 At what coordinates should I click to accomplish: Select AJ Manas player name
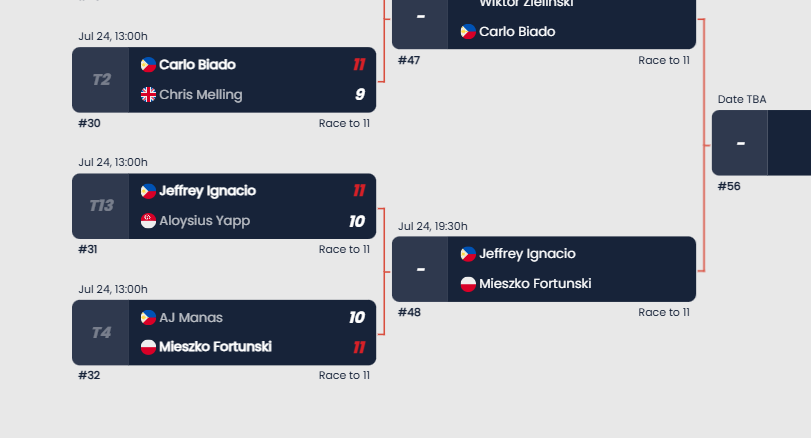click(x=191, y=318)
